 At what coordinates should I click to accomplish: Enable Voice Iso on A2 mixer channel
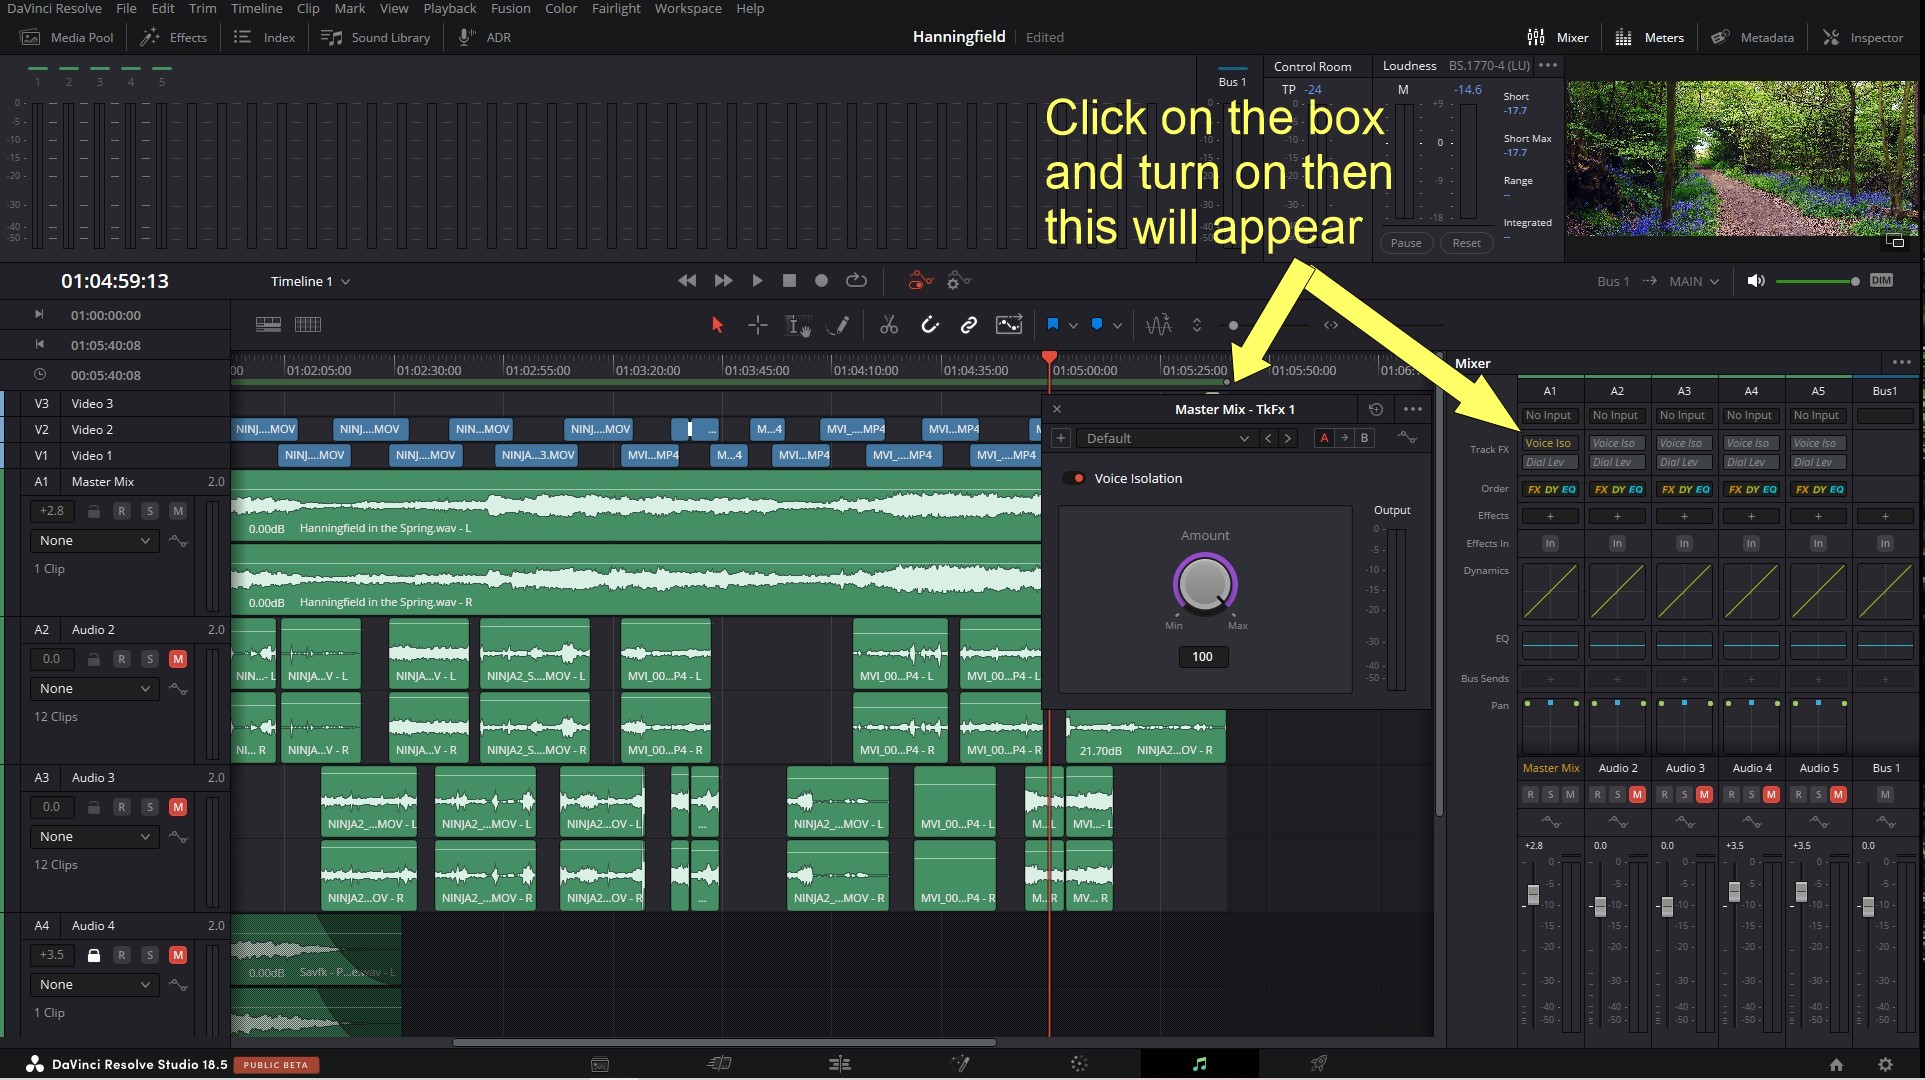pyautogui.click(x=1616, y=443)
